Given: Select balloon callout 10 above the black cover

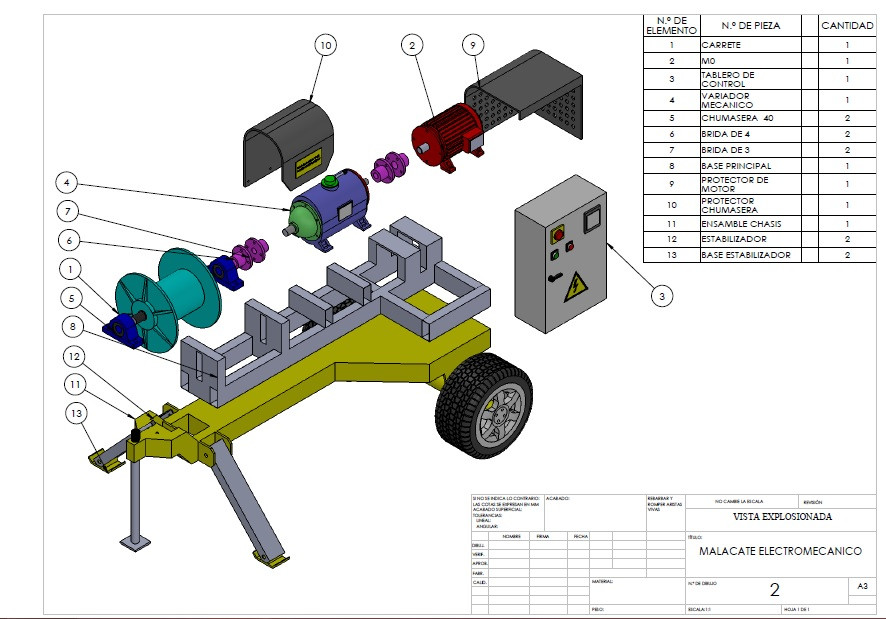Looking at the screenshot, I should pos(324,45).
